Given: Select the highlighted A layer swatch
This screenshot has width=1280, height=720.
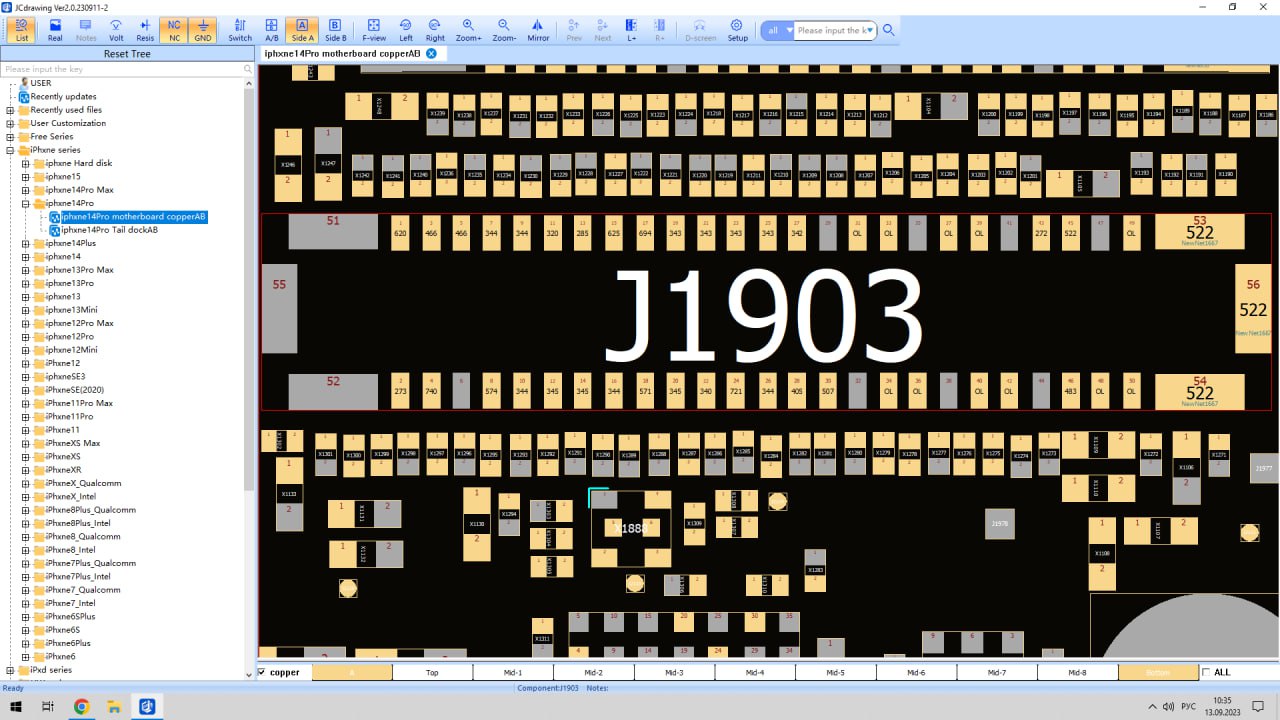Looking at the screenshot, I should (x=352, y=673).
